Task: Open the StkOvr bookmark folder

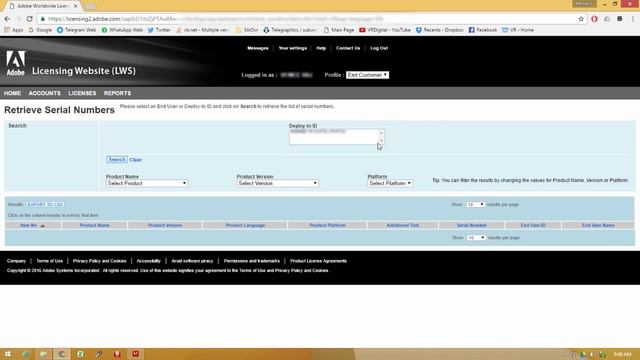Action: [x=247, y=30]
